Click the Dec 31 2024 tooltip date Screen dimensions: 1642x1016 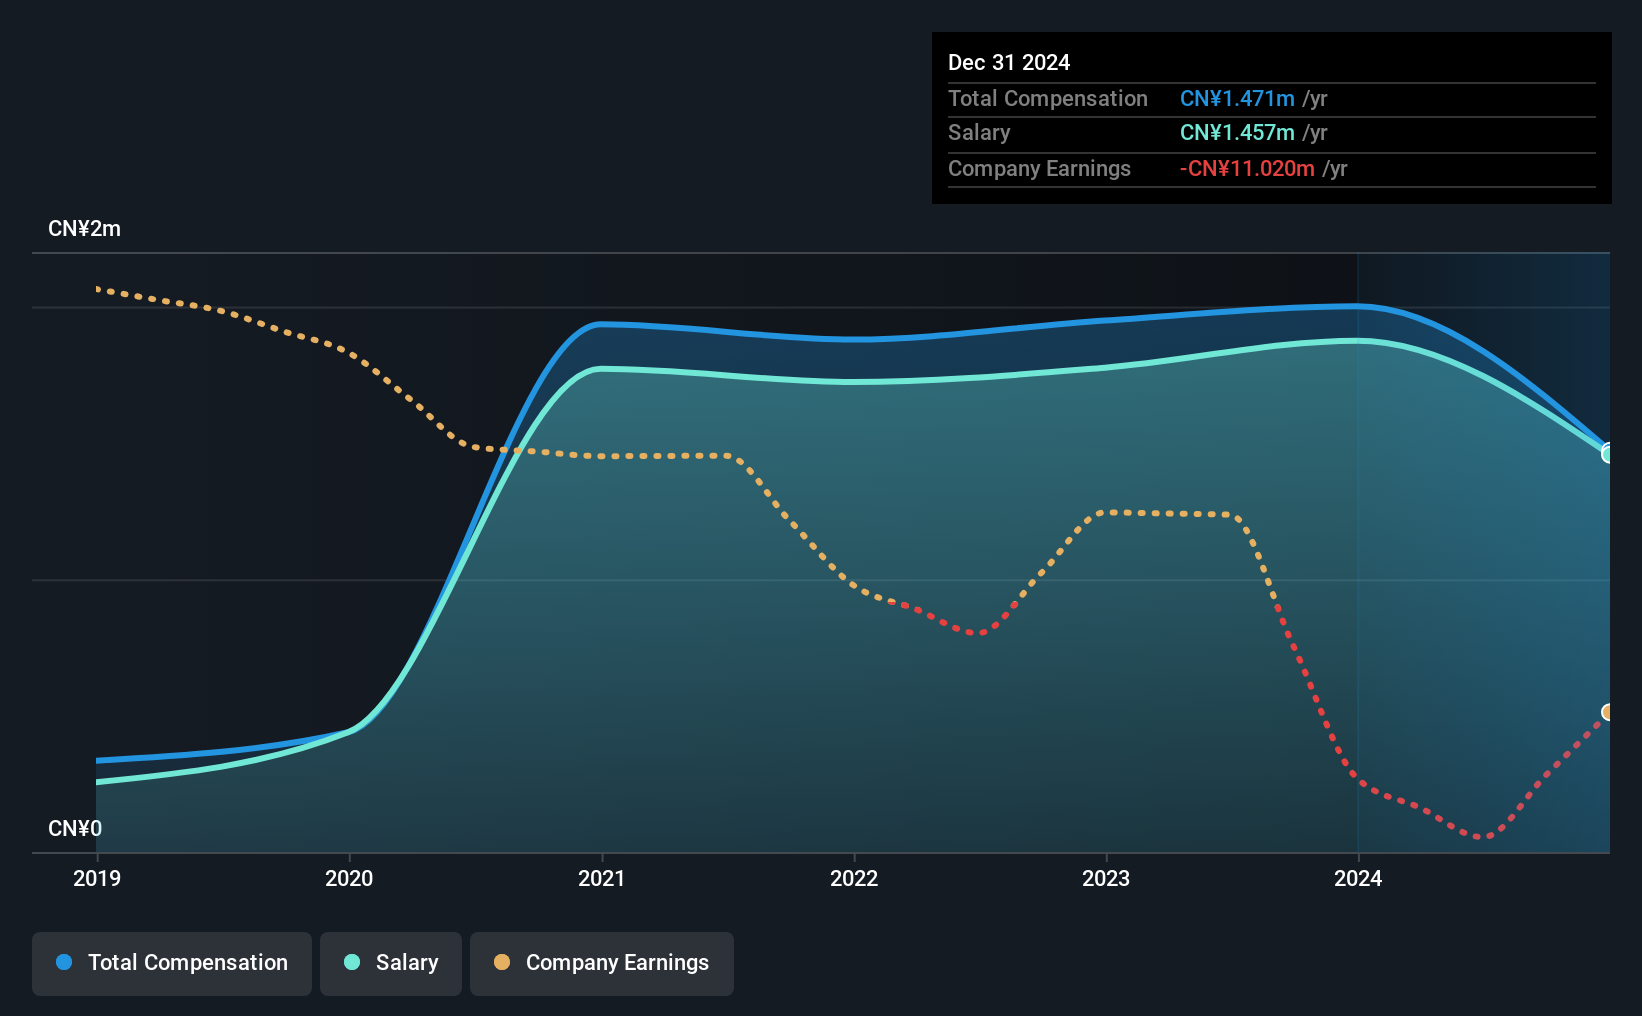(x=1009, y=62)
